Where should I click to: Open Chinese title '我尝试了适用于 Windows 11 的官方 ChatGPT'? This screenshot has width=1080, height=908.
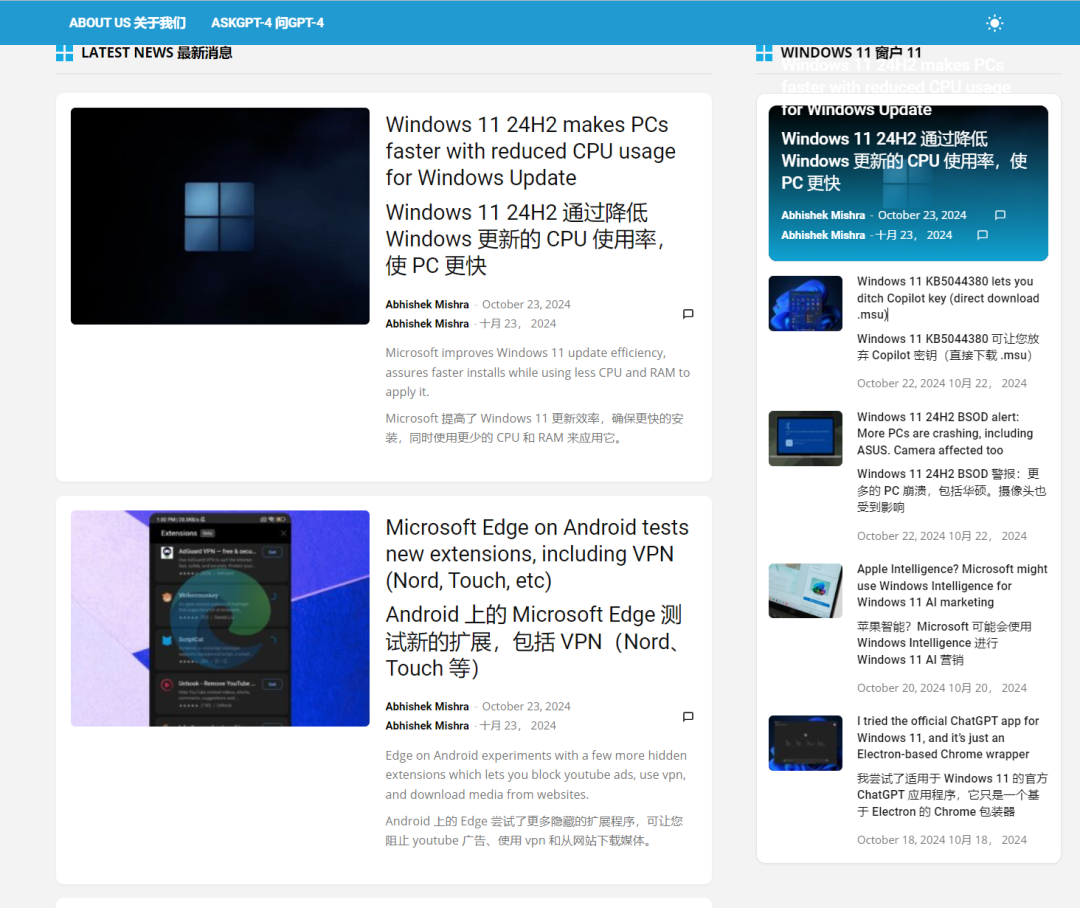(x=952, y=795)
